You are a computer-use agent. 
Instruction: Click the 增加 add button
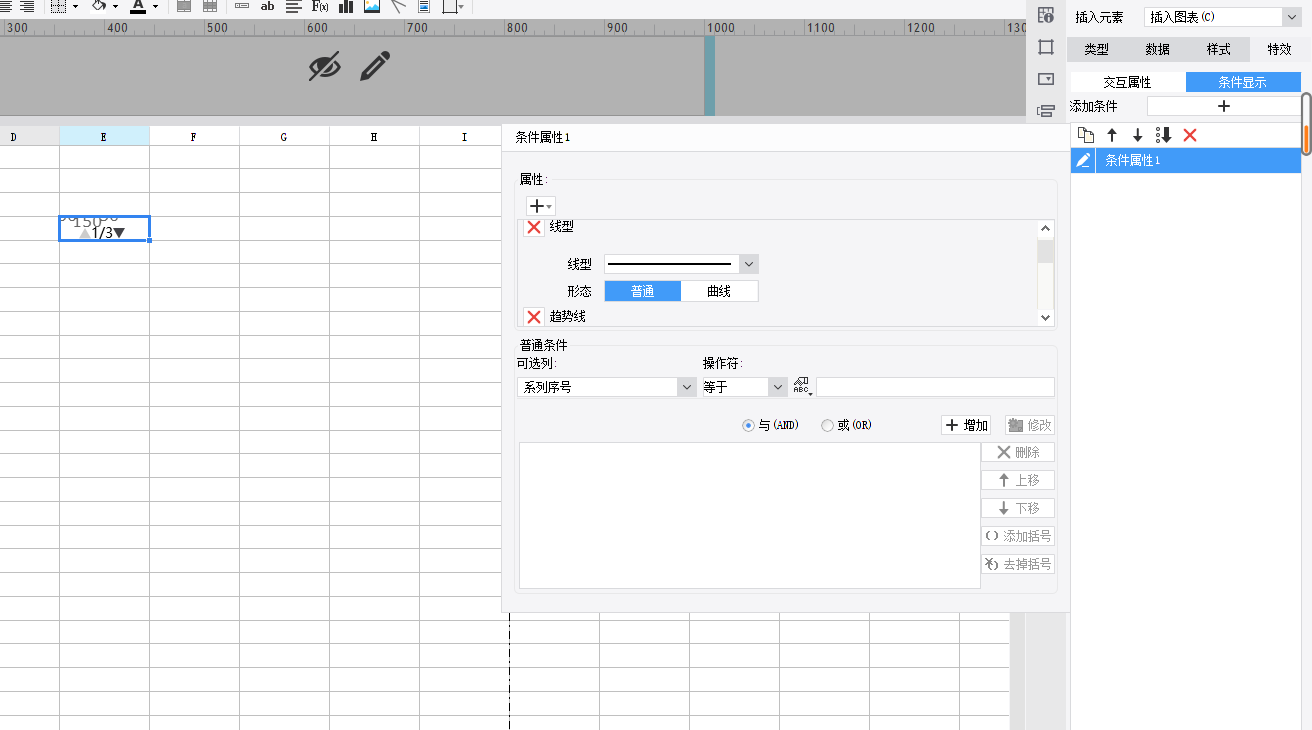(x=966, y=425)
